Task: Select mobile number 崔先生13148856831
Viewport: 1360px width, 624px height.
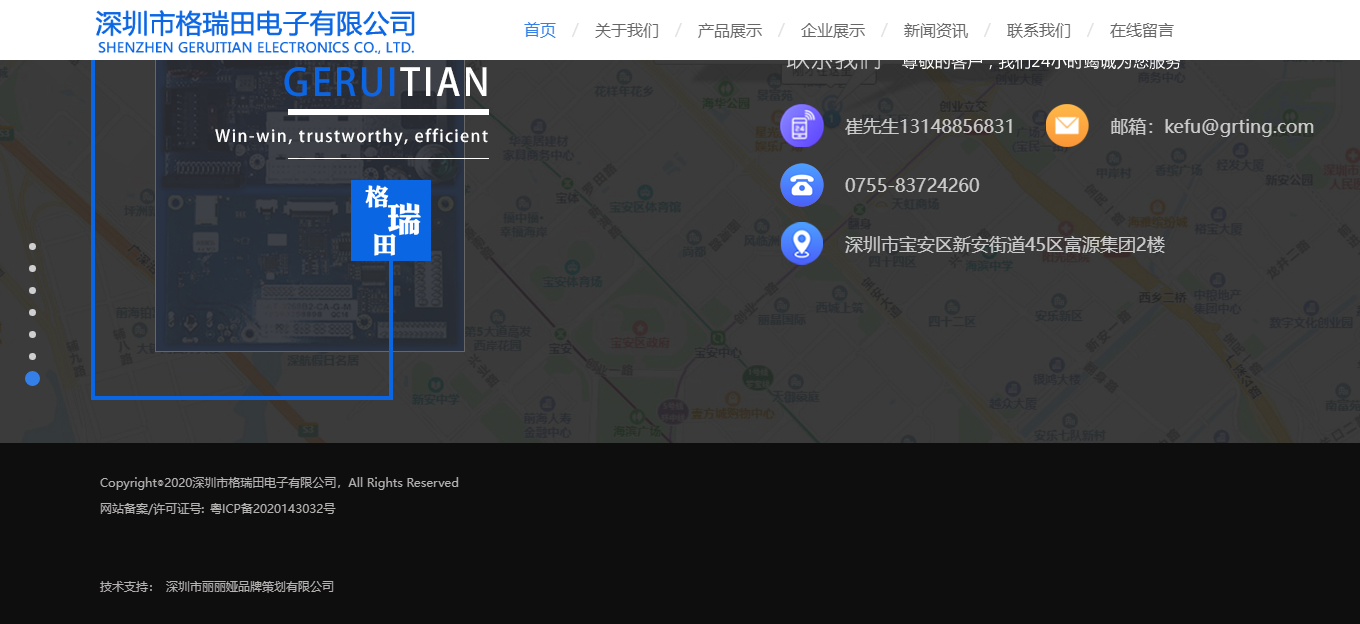Action: tap(929, 127)
